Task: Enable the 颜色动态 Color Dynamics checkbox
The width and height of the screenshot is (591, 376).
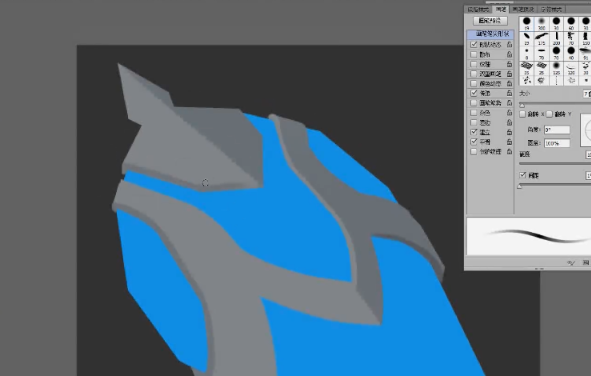Action: [474, 83]
